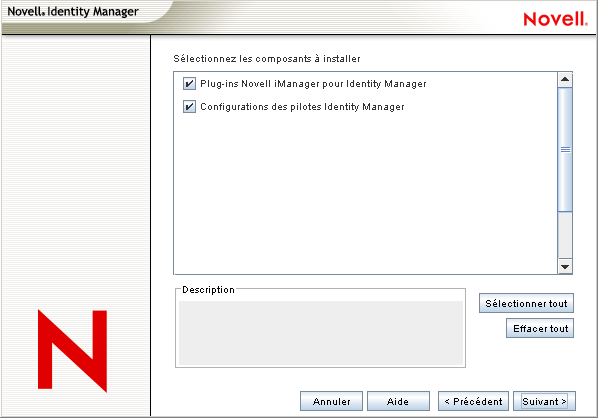Select the 'Configurations des pilotes Identity Manager' text

(302, 107)
